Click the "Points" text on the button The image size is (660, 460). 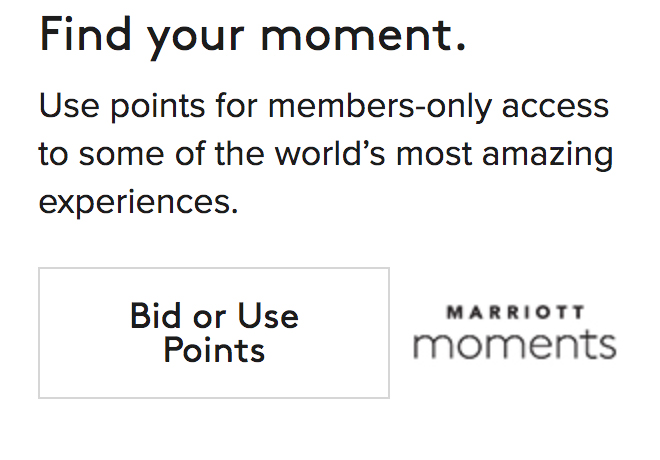tap(214, 350)
